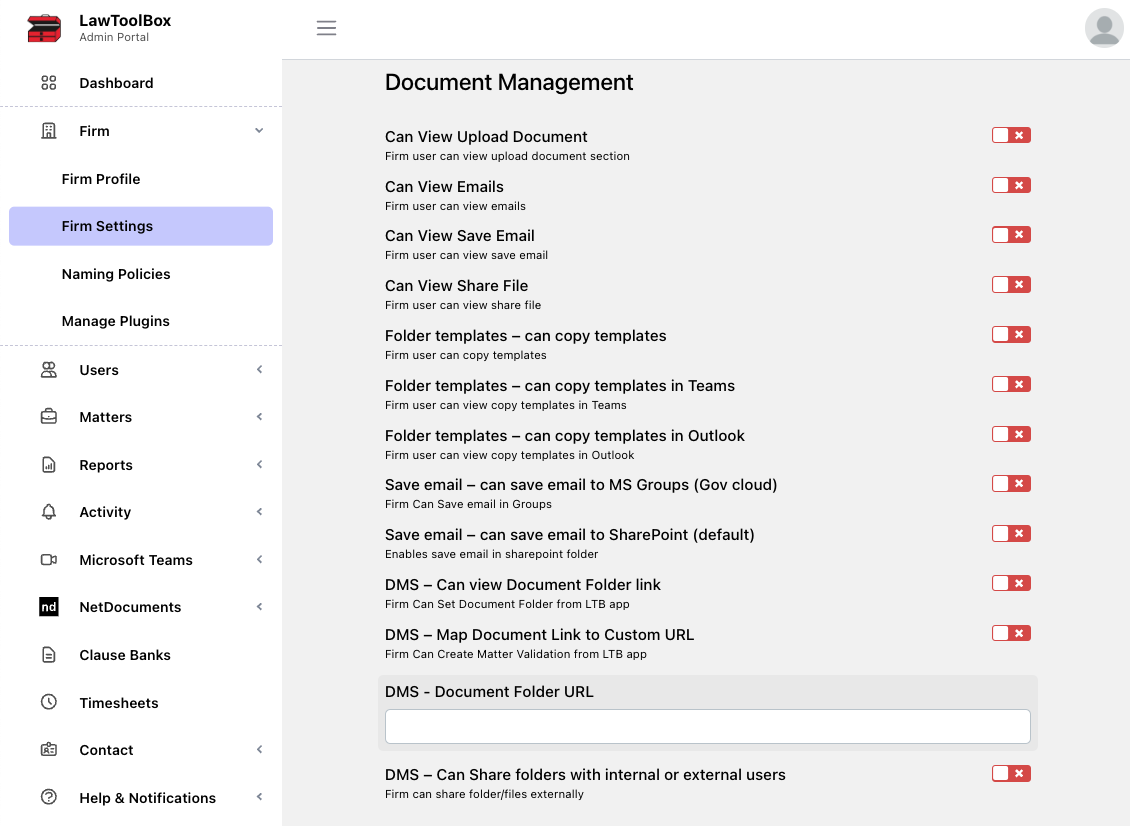Click the NetDocuments nd icon

48,607
